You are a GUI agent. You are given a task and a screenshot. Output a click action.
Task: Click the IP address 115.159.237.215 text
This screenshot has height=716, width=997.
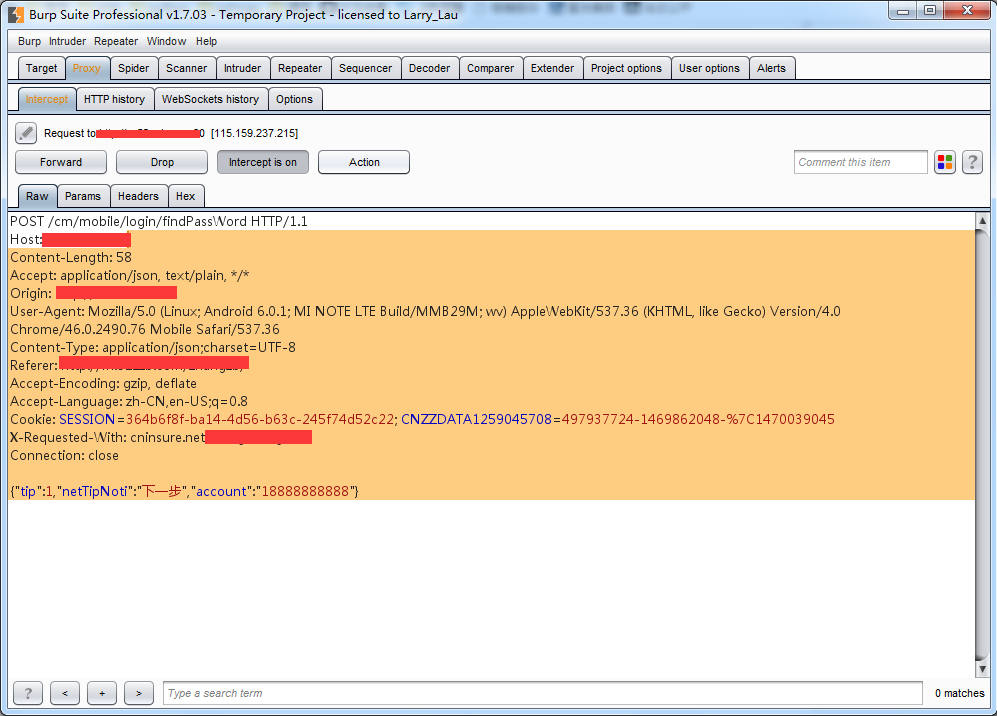pyautogui.click(x=254, y=133)
